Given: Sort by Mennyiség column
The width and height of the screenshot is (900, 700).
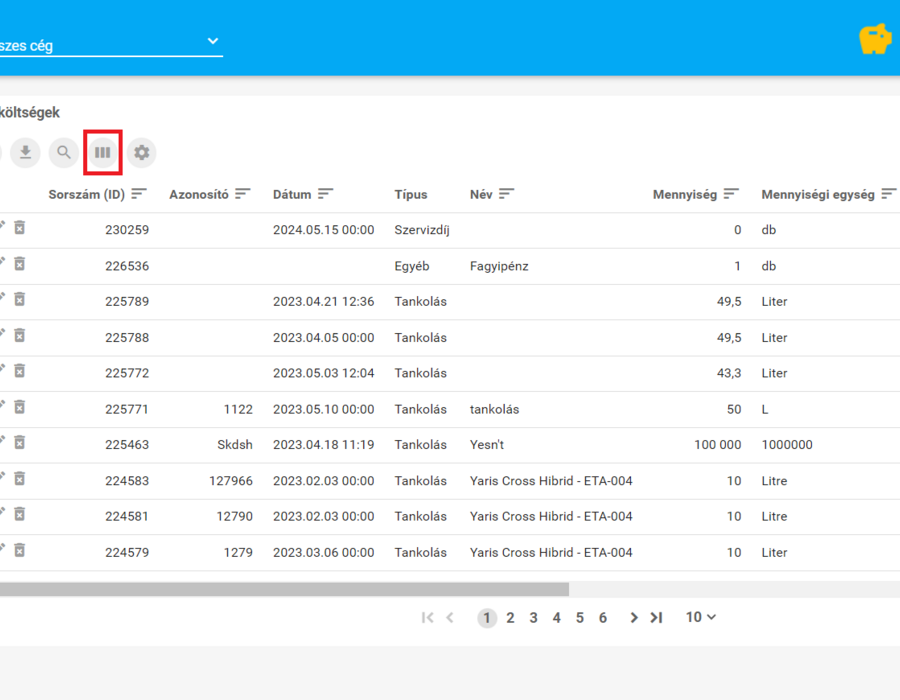Looking at the screenshot, I should point(731,194).
